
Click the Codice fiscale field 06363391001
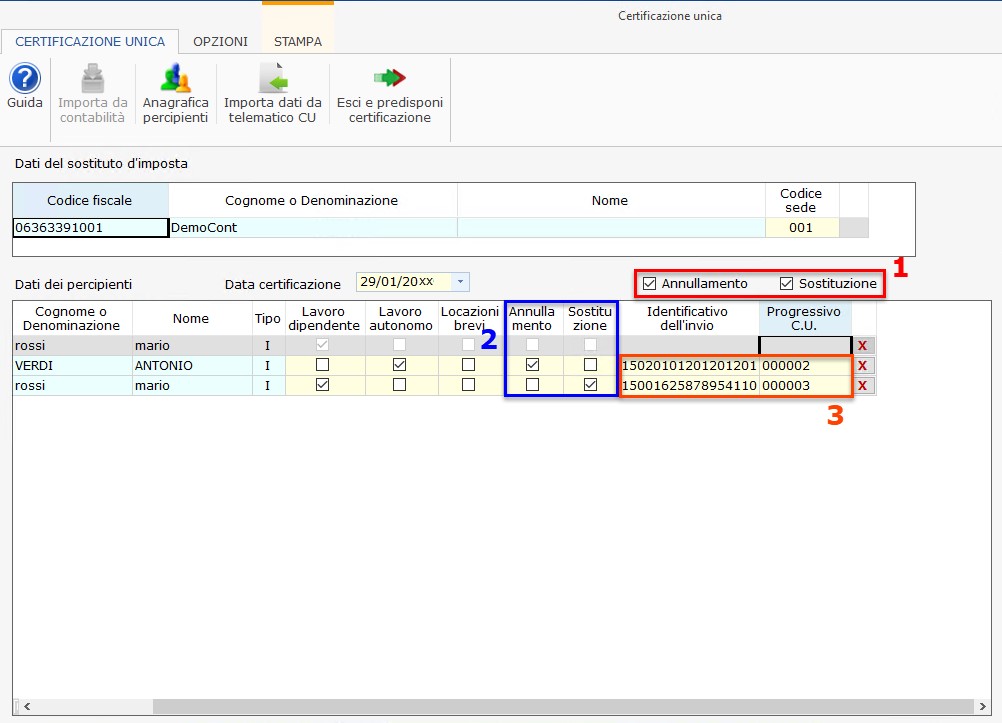tap(90, 228)
